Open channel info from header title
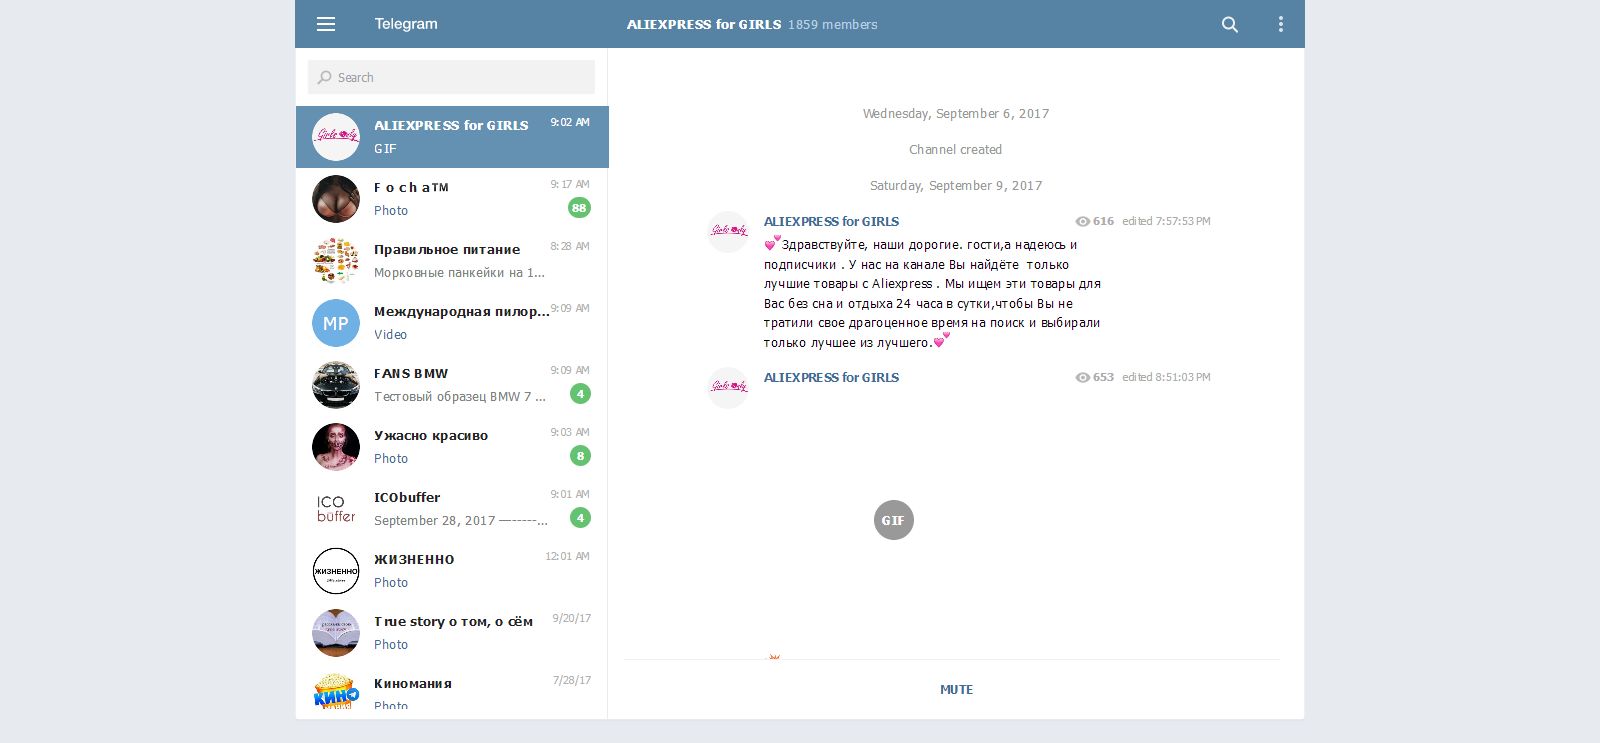Screen dimensions: 1600x743 [x=704, y=24]
